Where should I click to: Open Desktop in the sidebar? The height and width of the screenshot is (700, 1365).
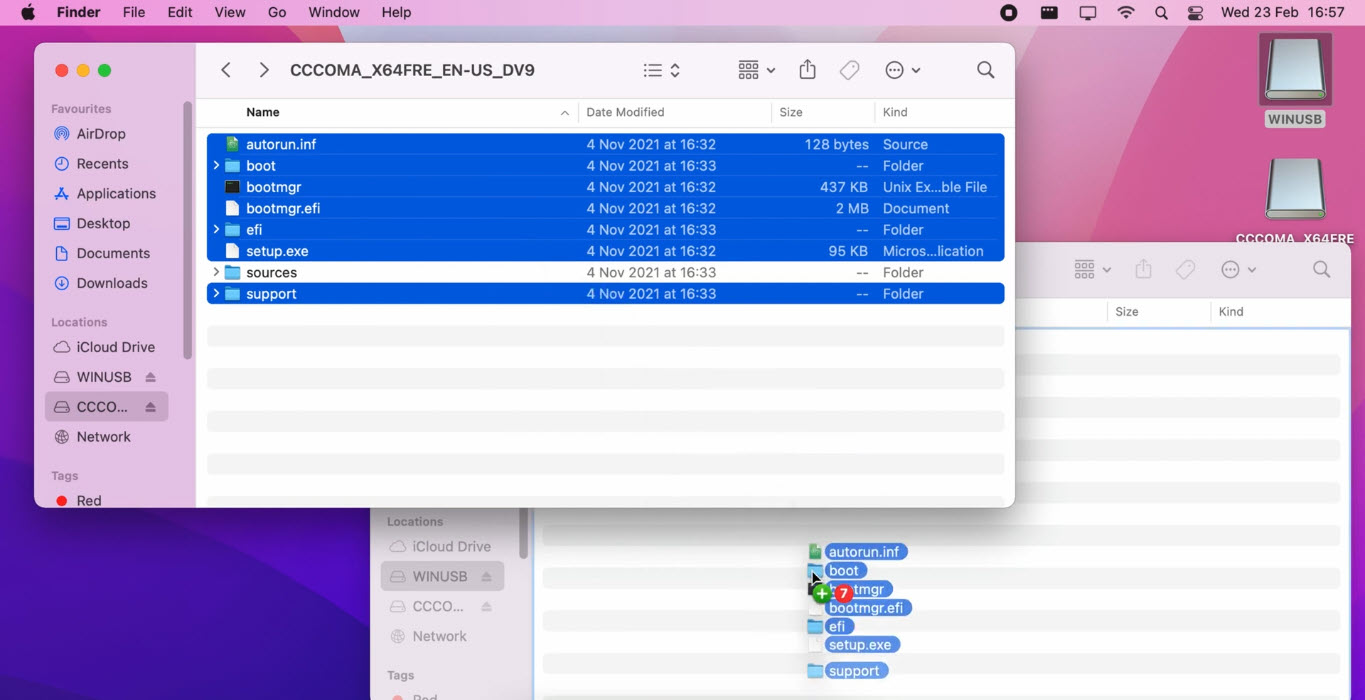pyautogui.click(x=103, y=223)
